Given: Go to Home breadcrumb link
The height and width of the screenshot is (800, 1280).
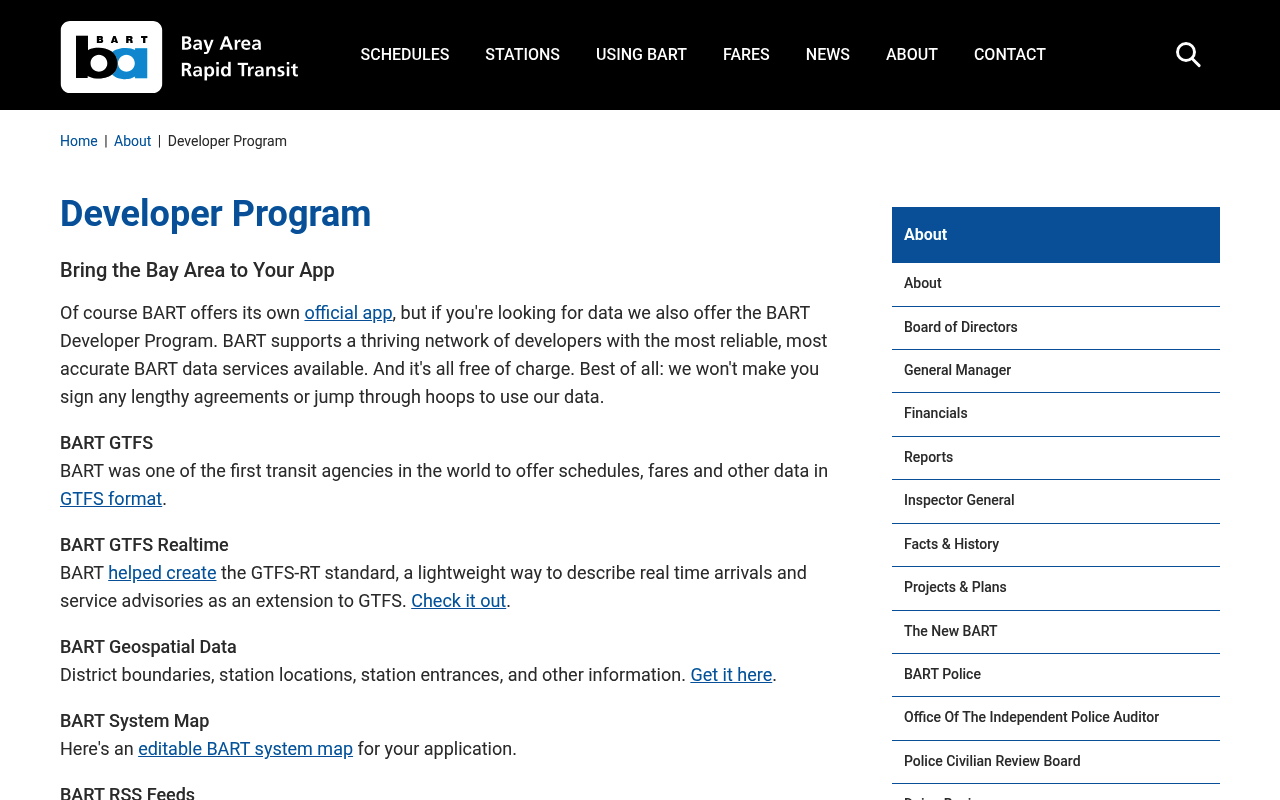Looking at the screenshot, I should (79, 141).
